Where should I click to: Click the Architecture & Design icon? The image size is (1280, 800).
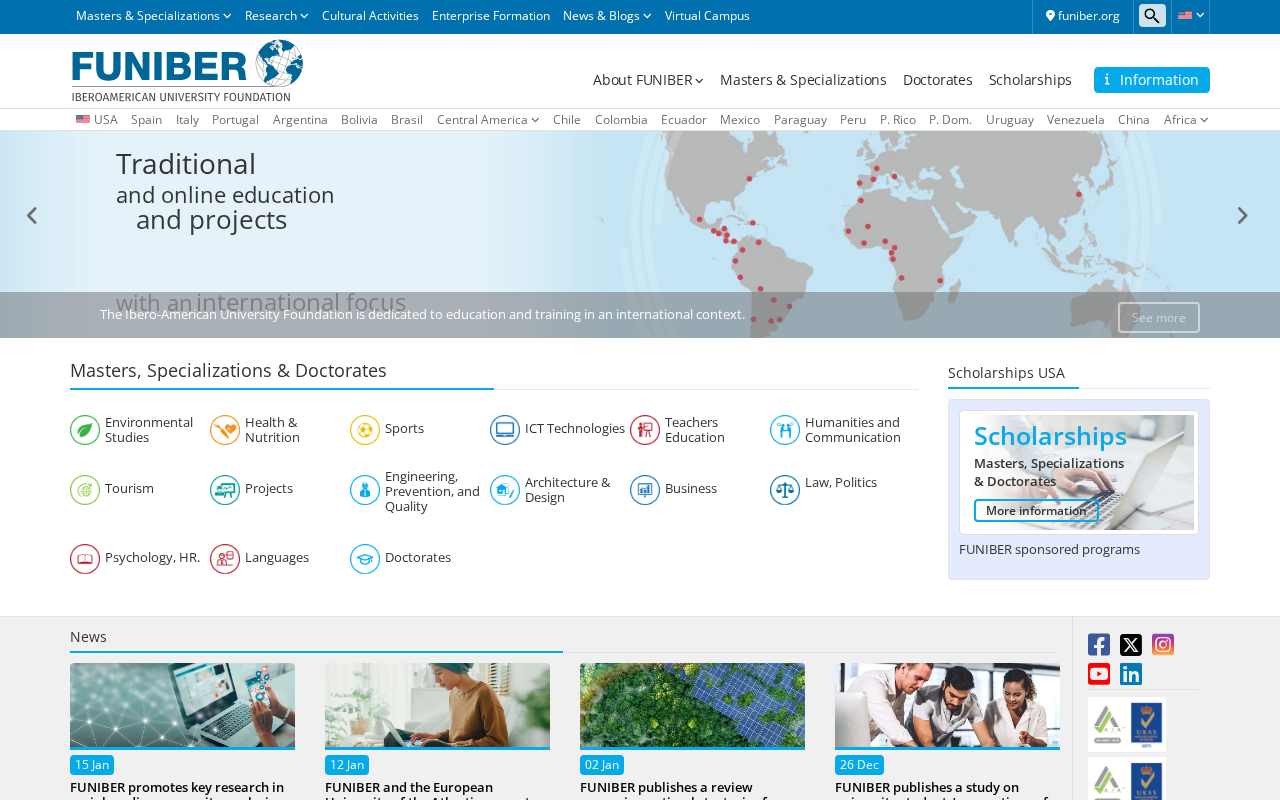point(505,490)
